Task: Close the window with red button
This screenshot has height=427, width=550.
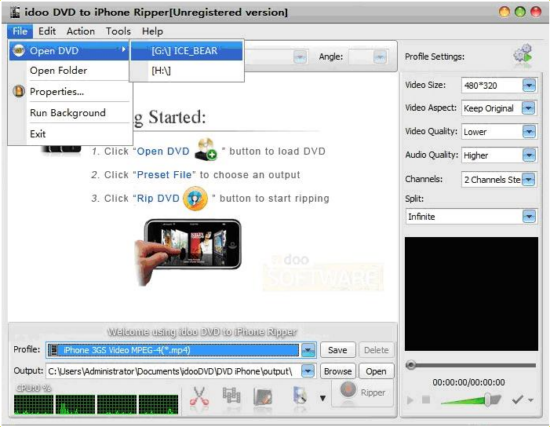Action: click(536, 12)
